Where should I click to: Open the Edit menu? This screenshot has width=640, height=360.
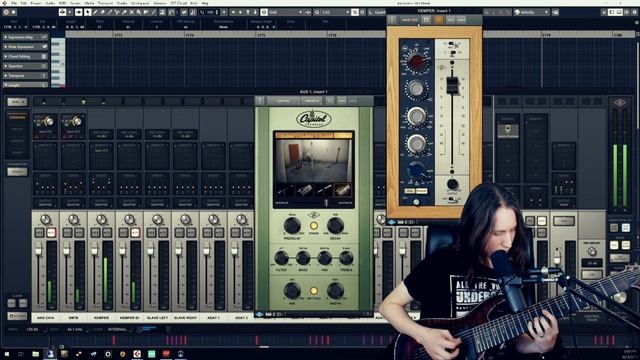pos(24,3)
